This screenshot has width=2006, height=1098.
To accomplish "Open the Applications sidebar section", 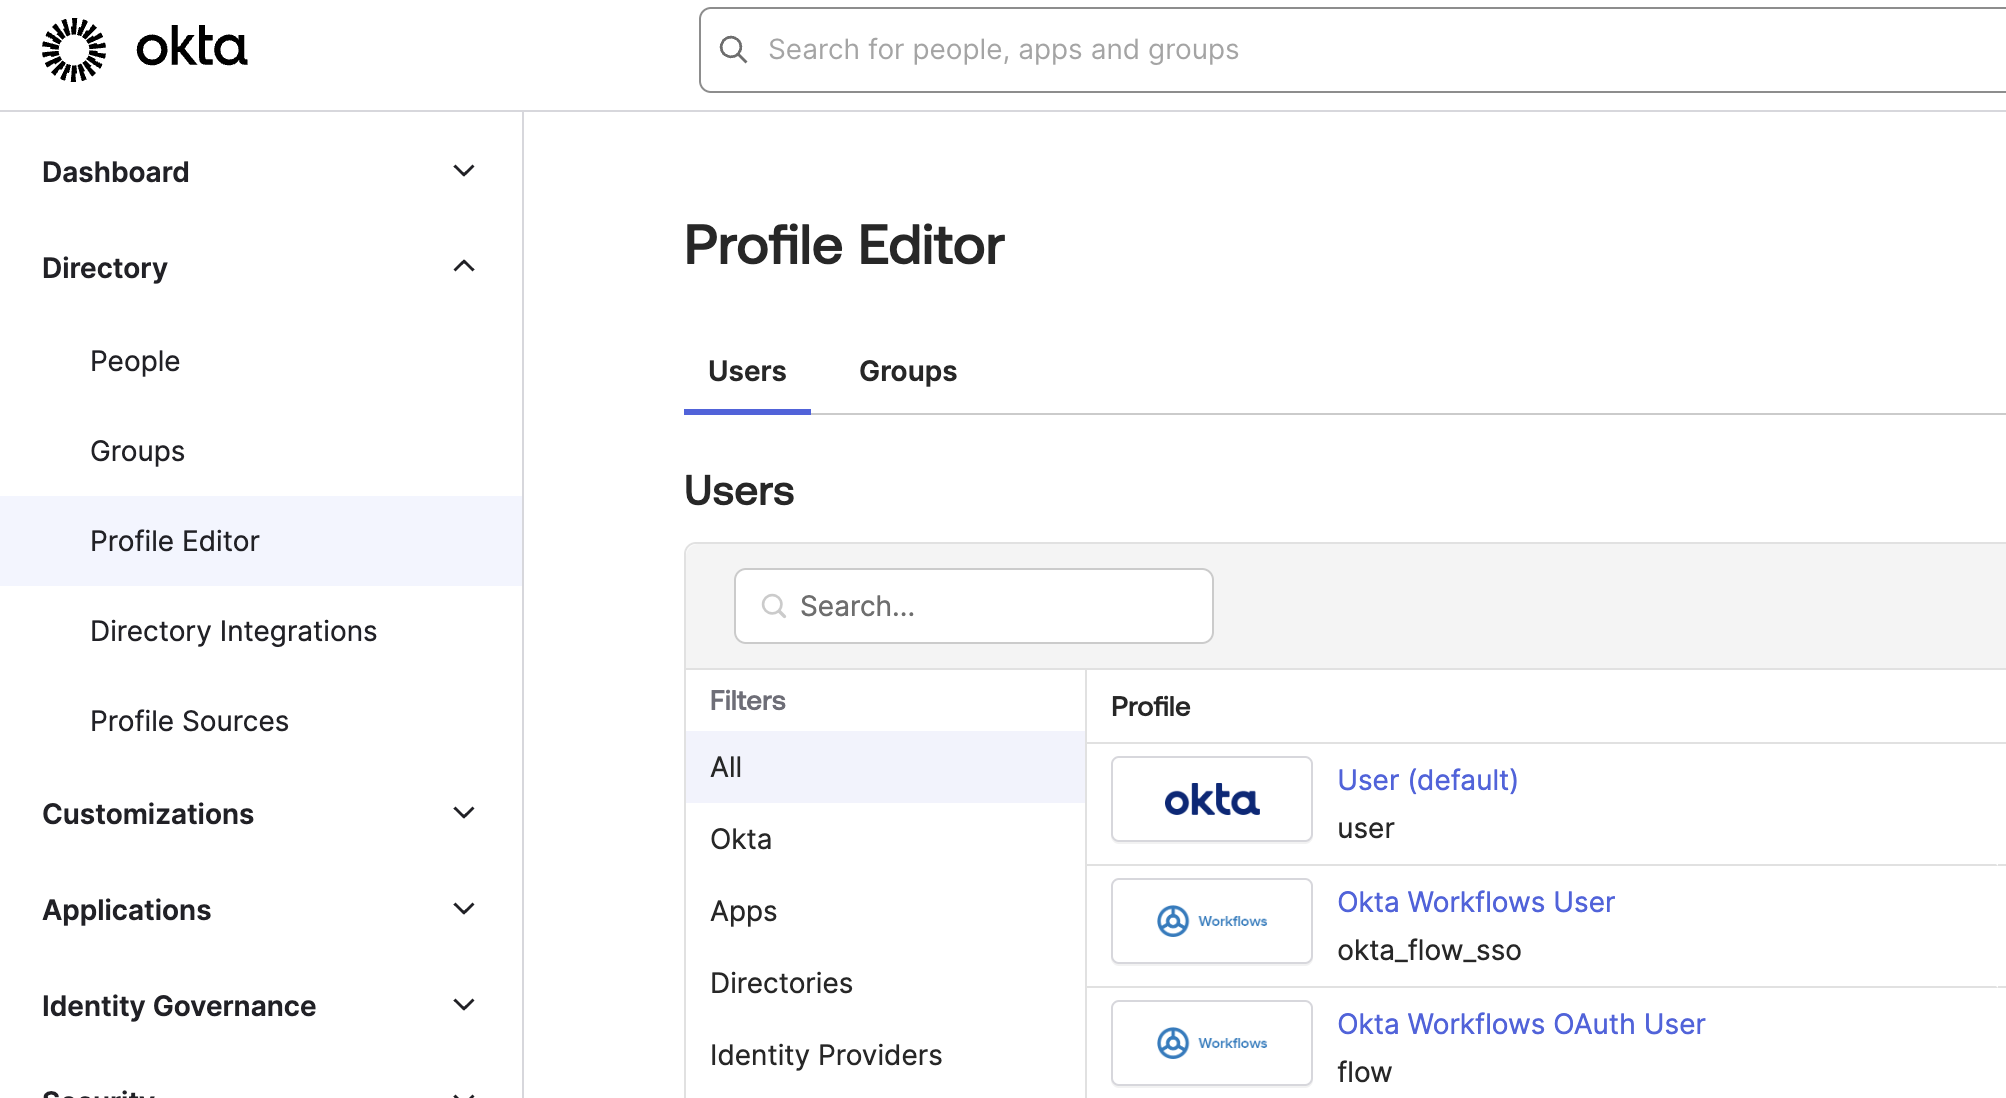I will [x=260, y=910].
